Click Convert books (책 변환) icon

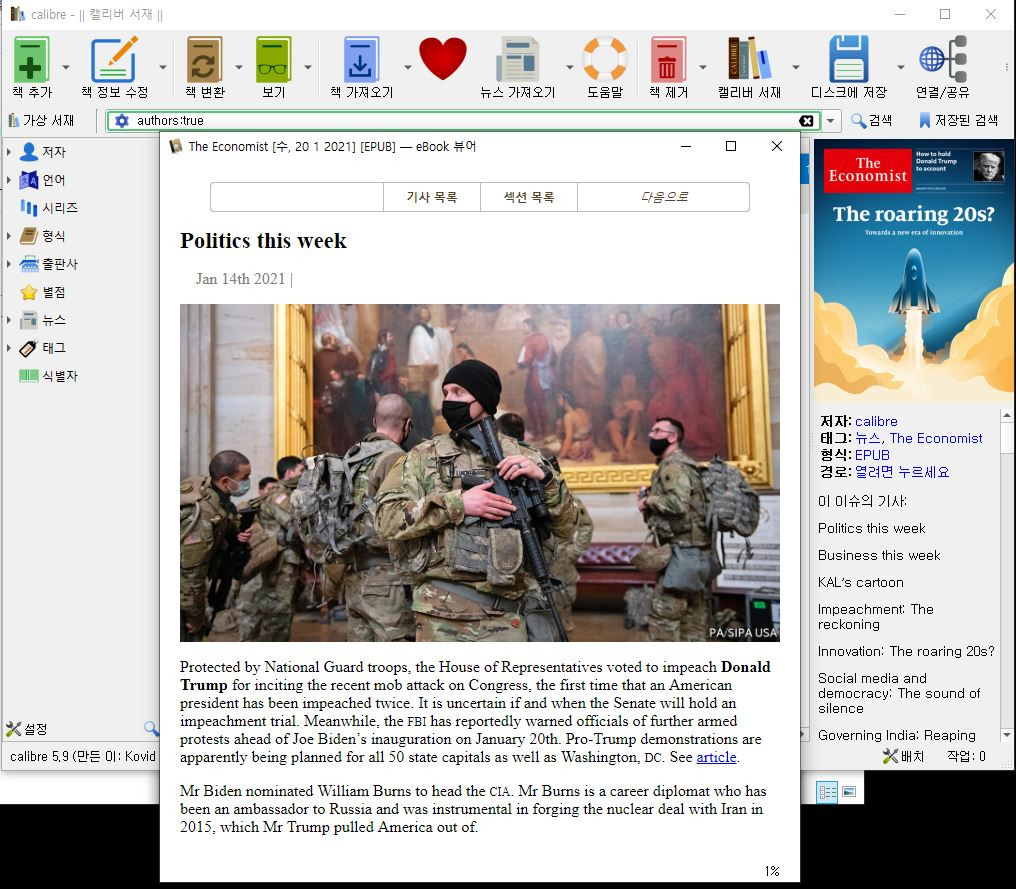click(x=204, y=60)
